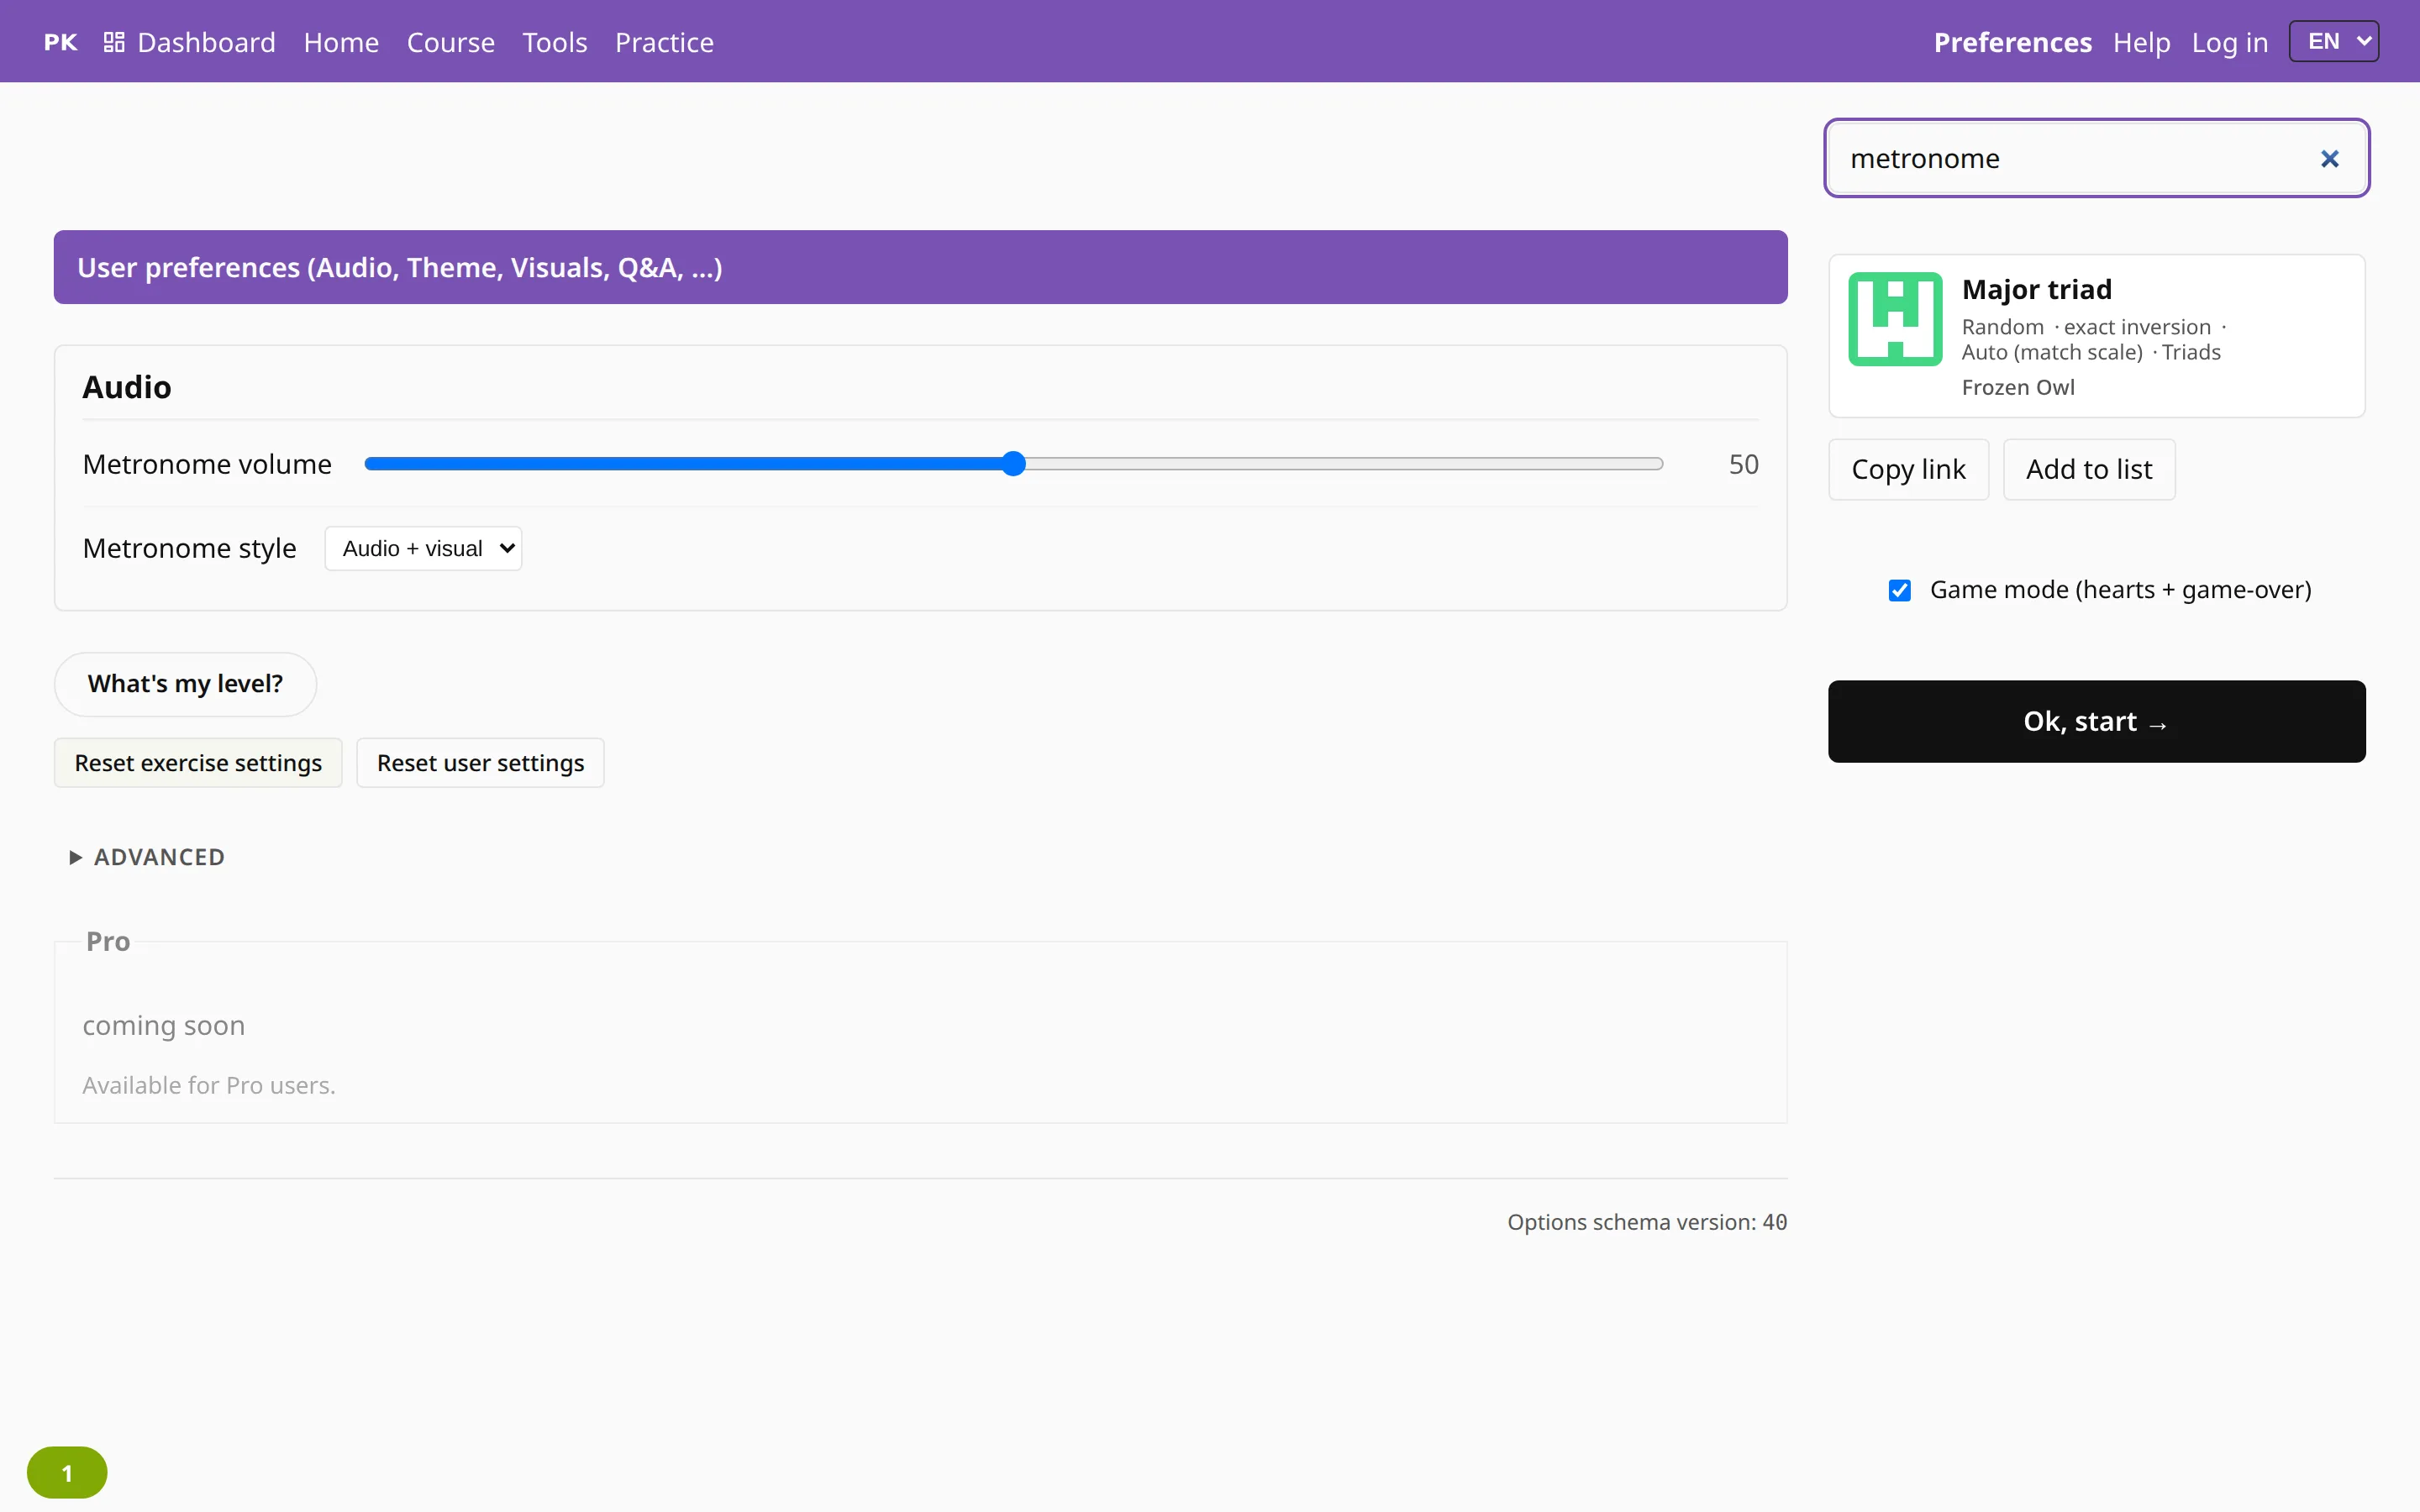The width and height of the screenshot is (2420, 1512).
Task: Click the Frozen Owl label
Action: tap(2017, 387)
